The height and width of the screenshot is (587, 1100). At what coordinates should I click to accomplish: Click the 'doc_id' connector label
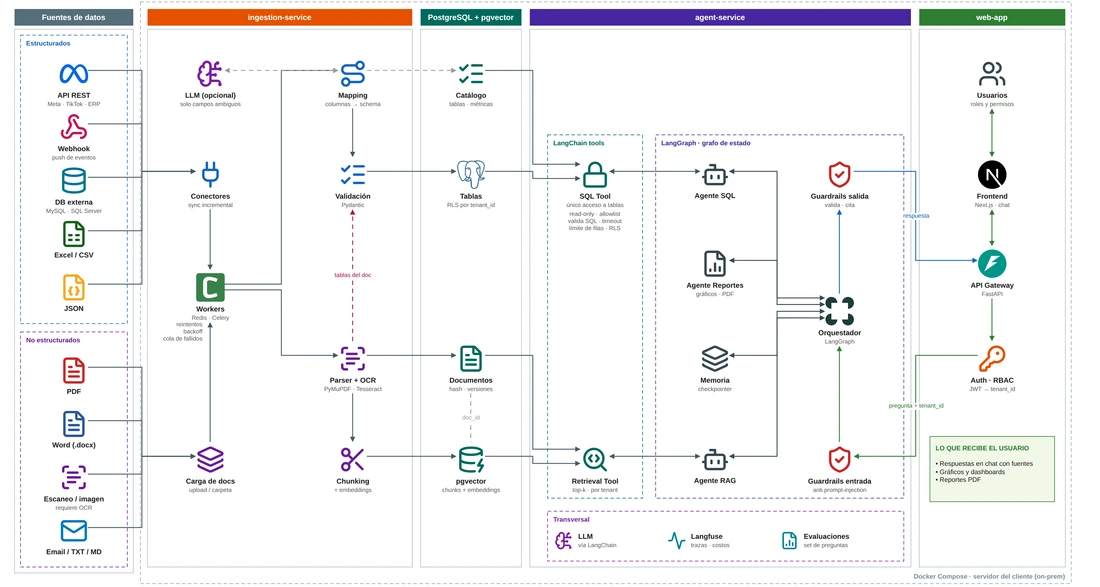point(471,417)
